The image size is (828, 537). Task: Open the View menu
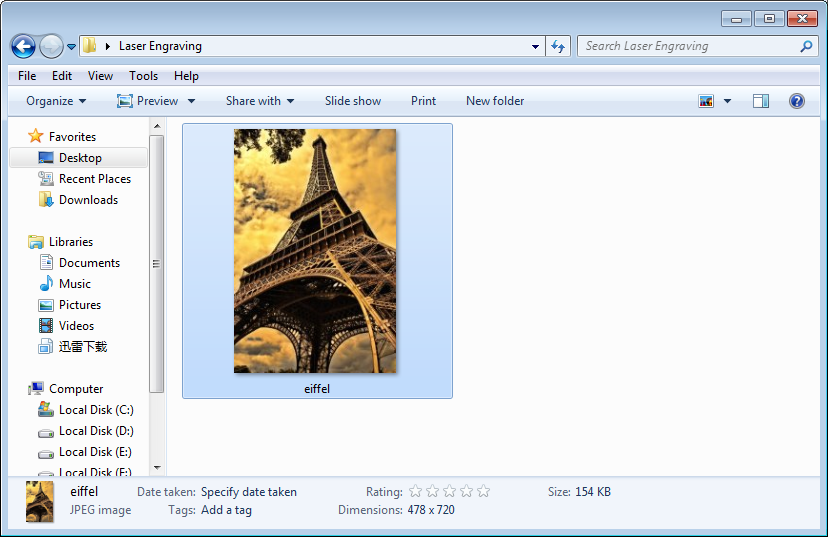tap(100, 76)
